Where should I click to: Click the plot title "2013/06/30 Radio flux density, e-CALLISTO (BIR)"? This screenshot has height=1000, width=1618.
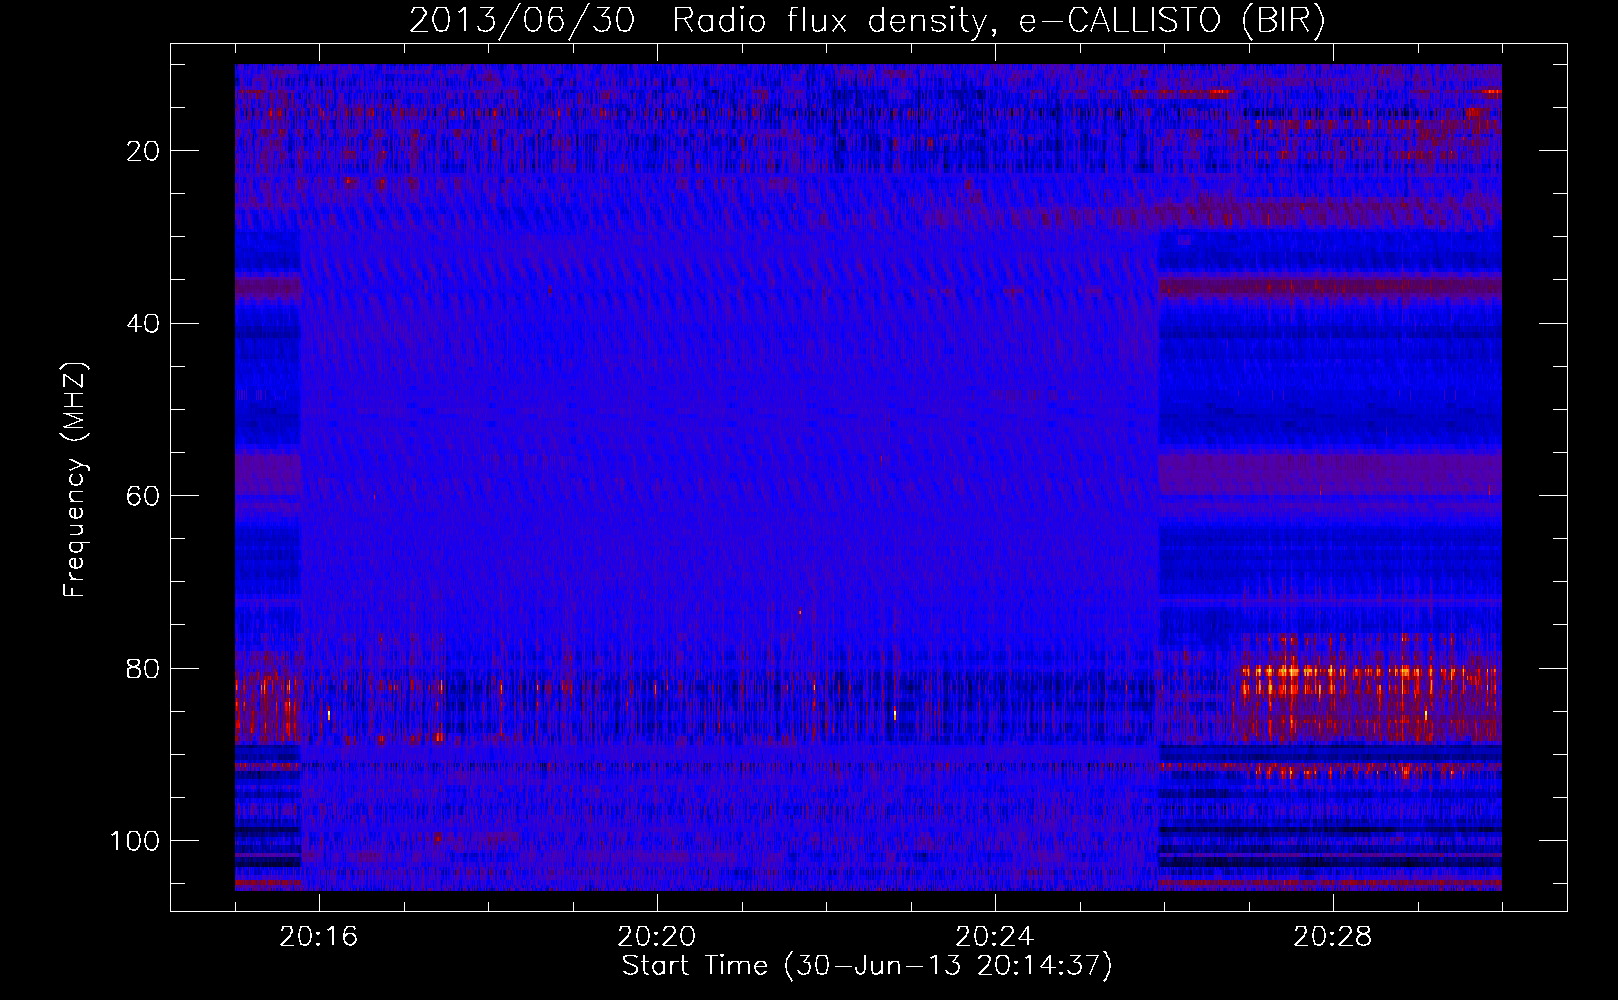[x=867, y=20]
